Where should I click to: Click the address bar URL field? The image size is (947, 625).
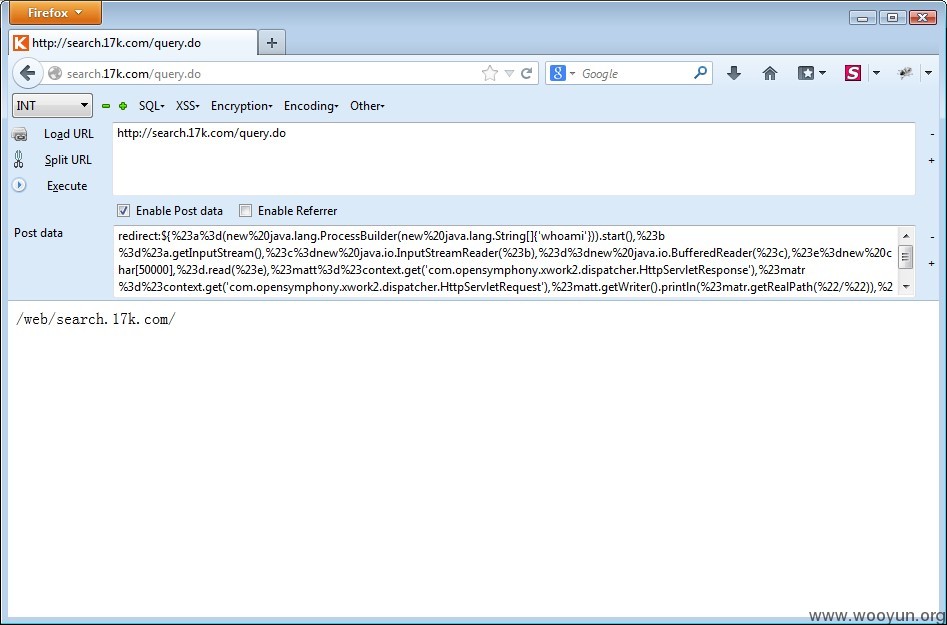(x=272, y=74)
